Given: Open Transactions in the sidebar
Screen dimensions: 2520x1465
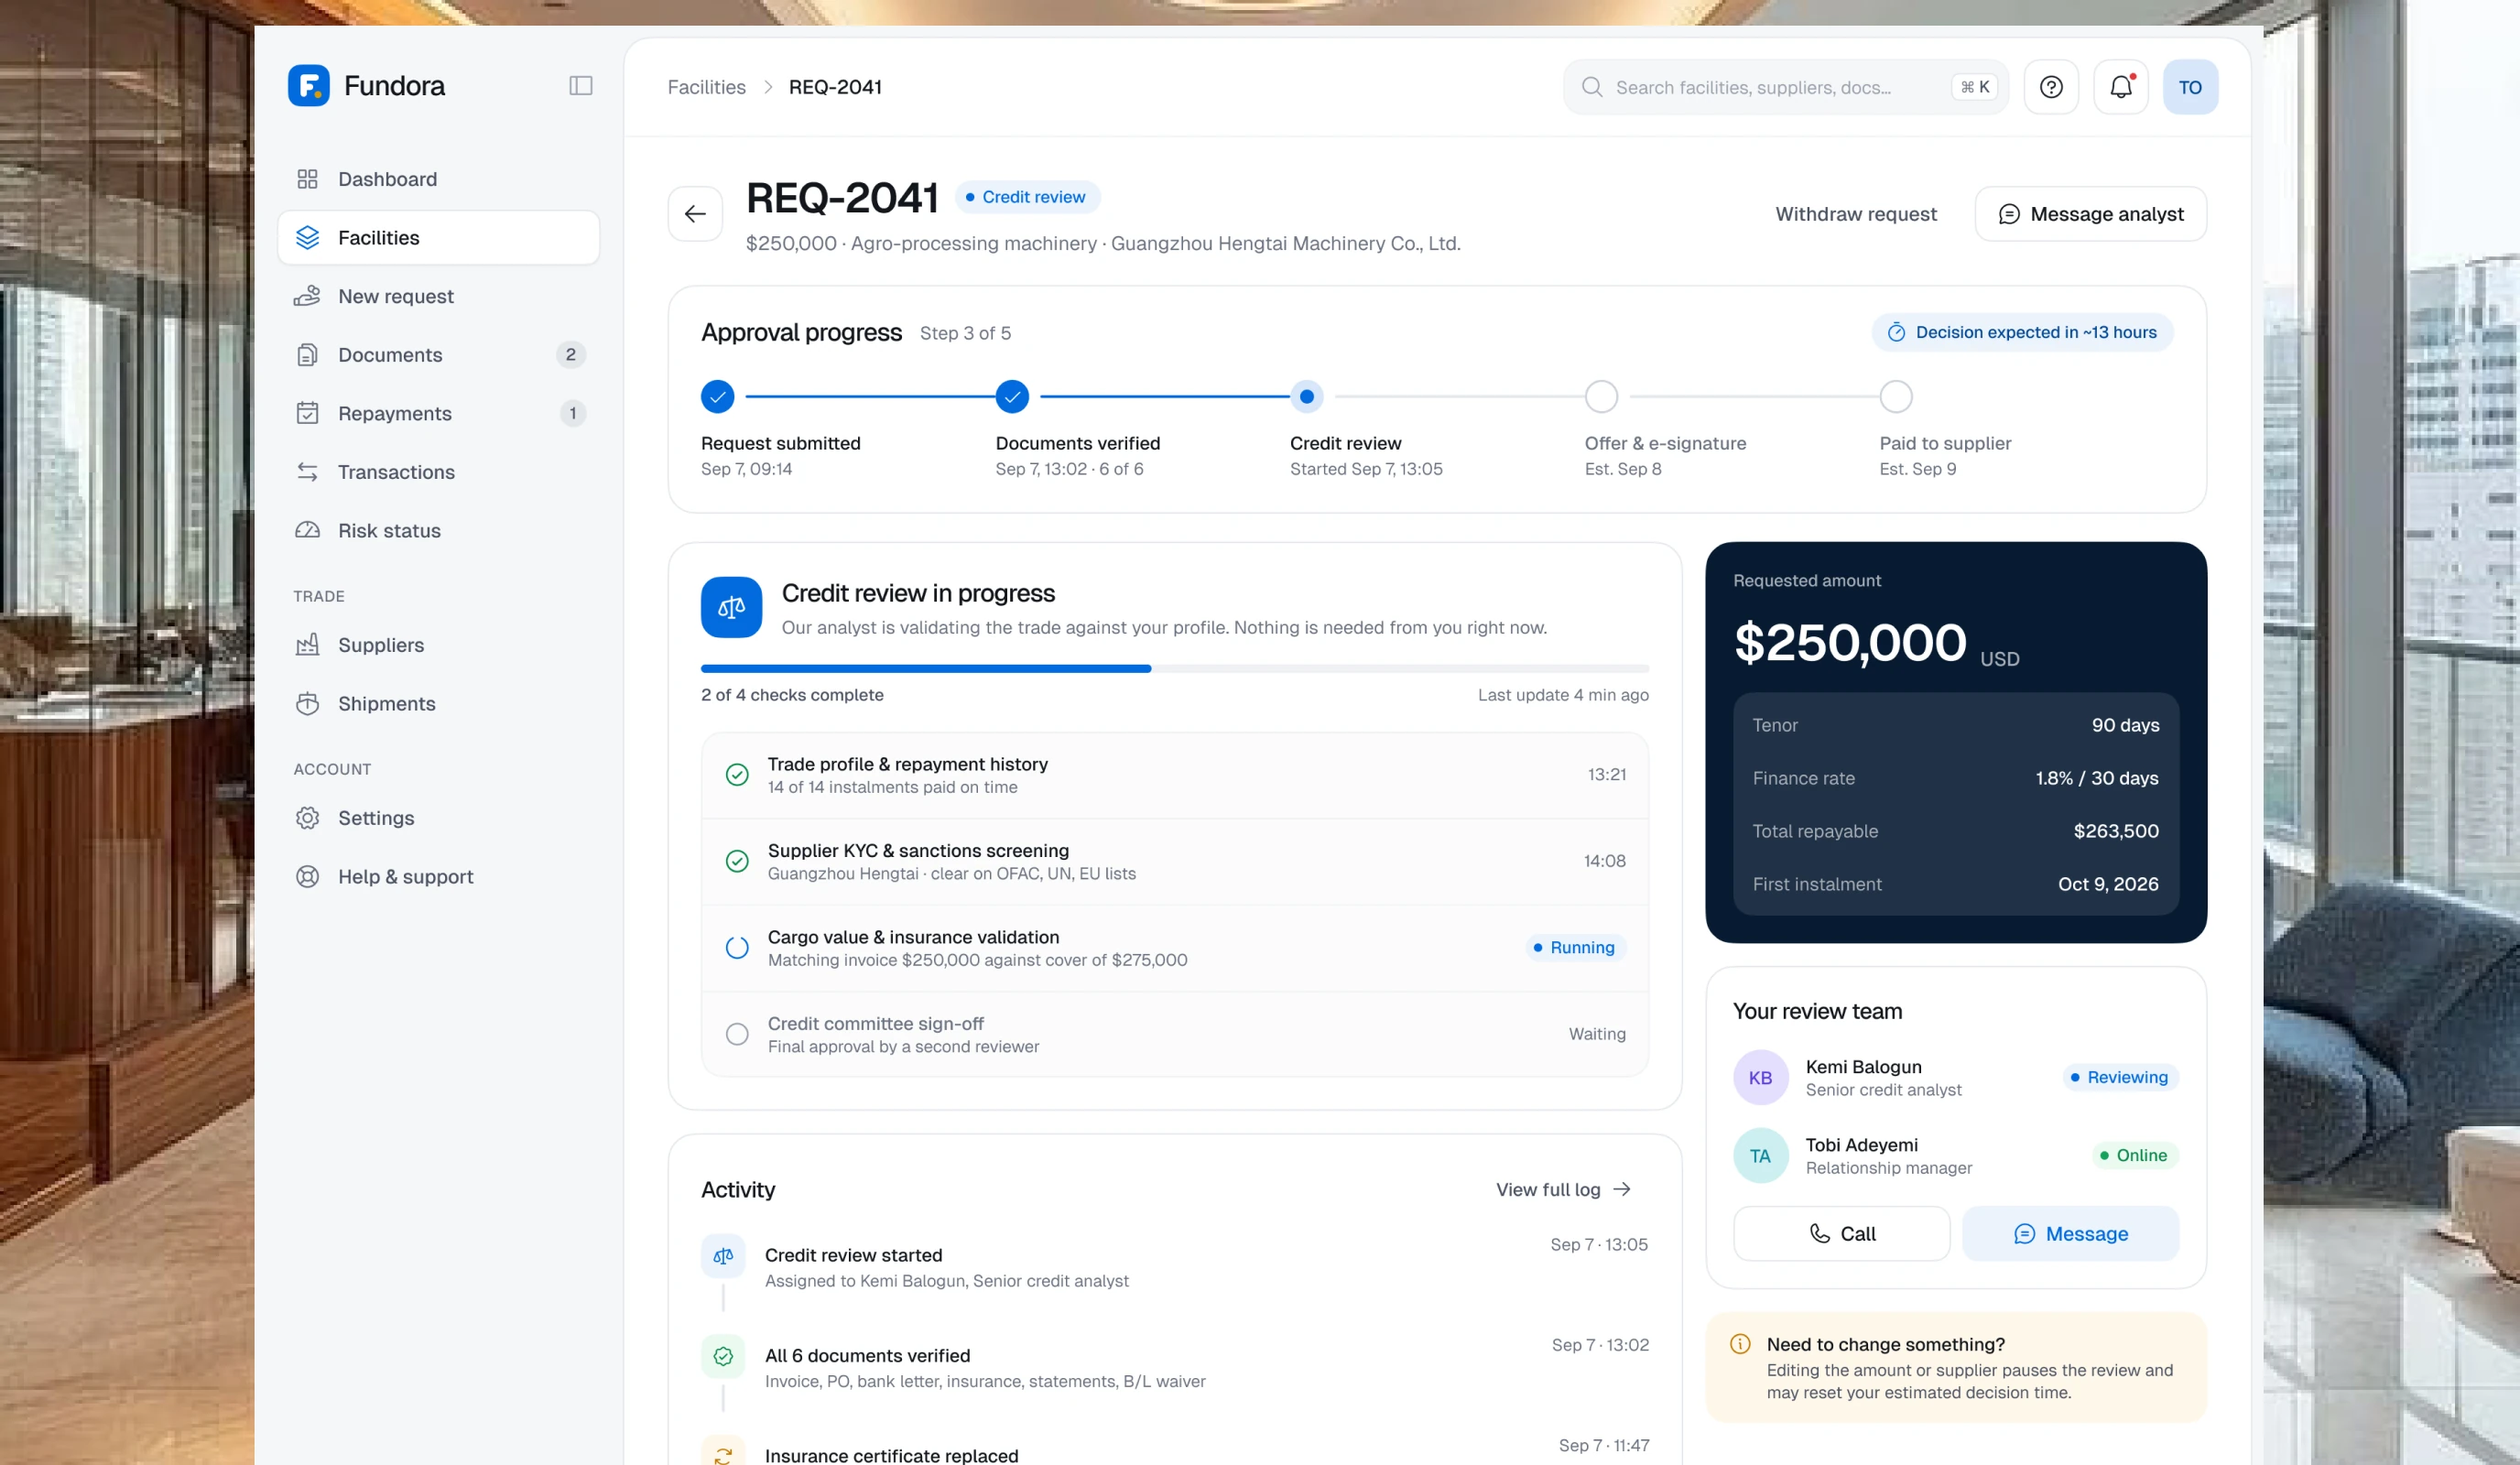Looking at the screenshot, I should [438, 472].
